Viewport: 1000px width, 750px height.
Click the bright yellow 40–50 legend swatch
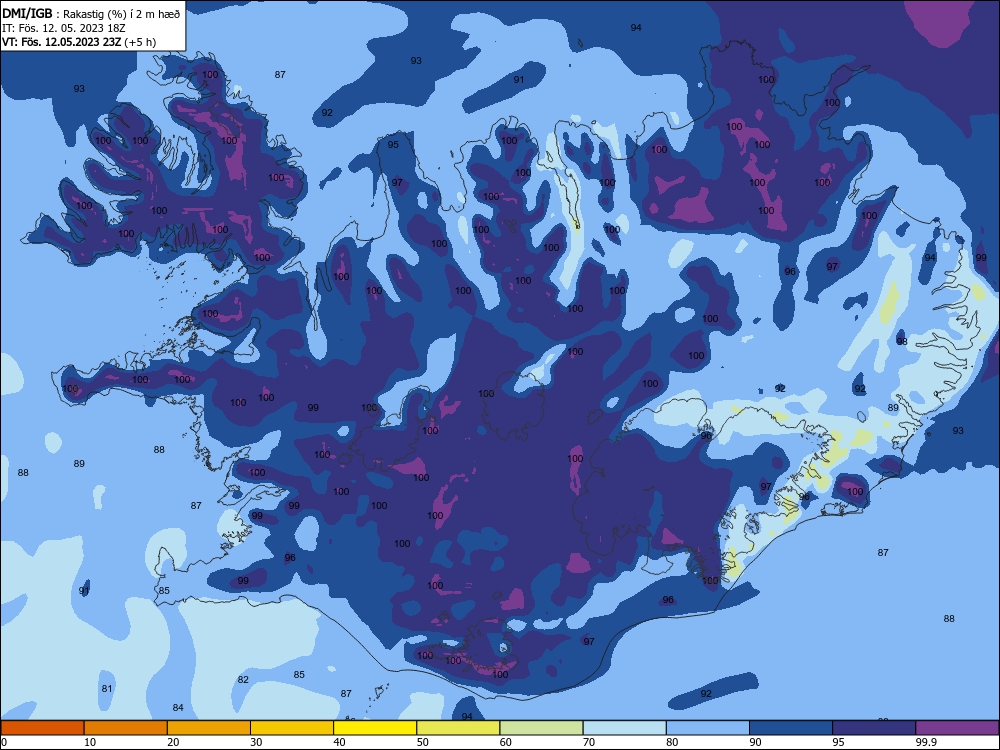375,728
